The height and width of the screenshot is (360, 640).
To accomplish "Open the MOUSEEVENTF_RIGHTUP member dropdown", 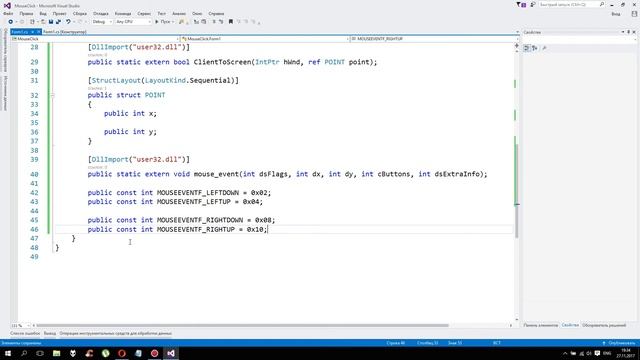I will coord(434,39).
